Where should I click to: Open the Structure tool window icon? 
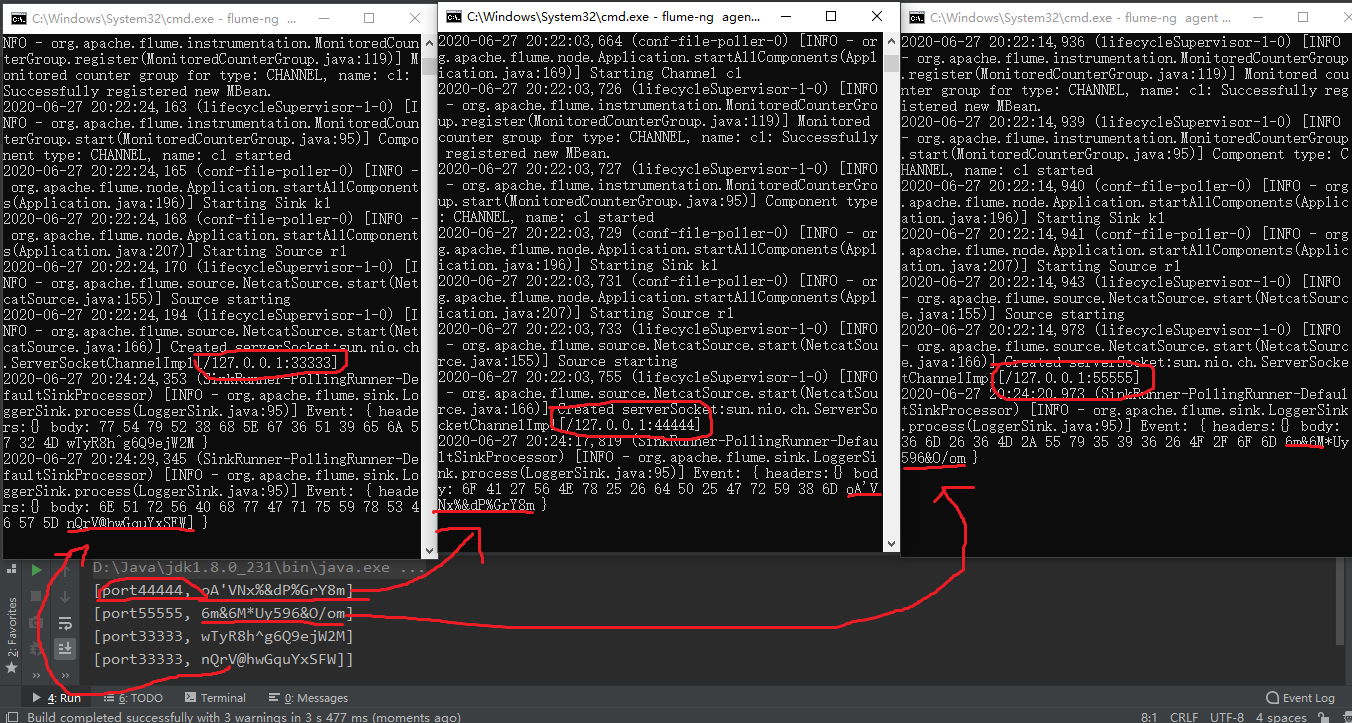(11, 570)
